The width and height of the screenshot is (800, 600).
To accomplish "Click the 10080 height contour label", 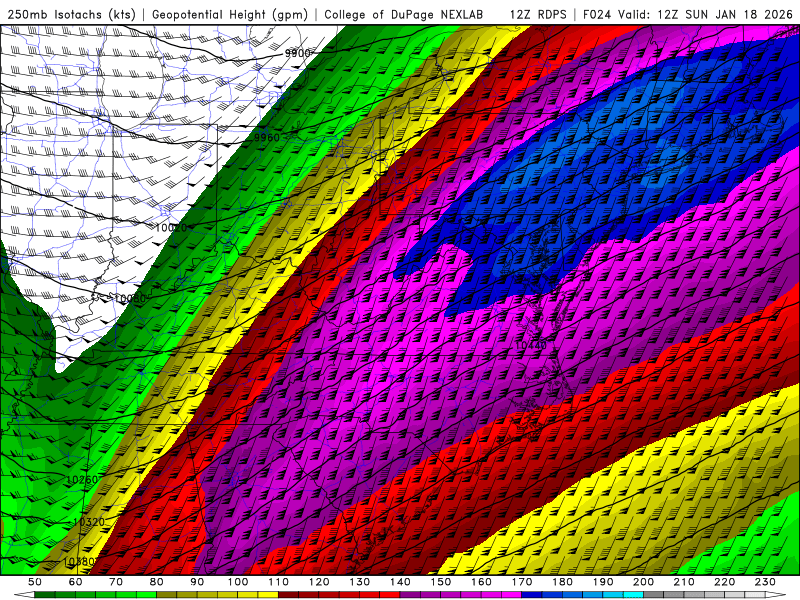I will [x=130, y=298].
